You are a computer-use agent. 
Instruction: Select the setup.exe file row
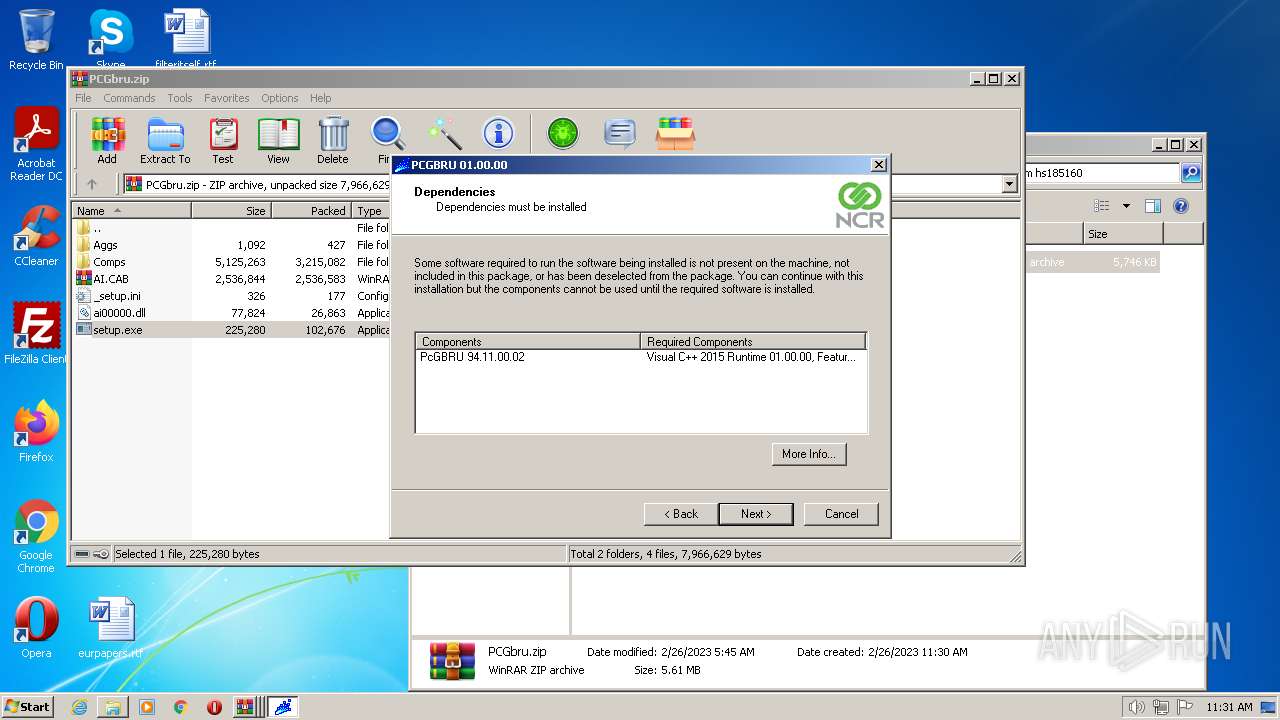tap(231, 330)
